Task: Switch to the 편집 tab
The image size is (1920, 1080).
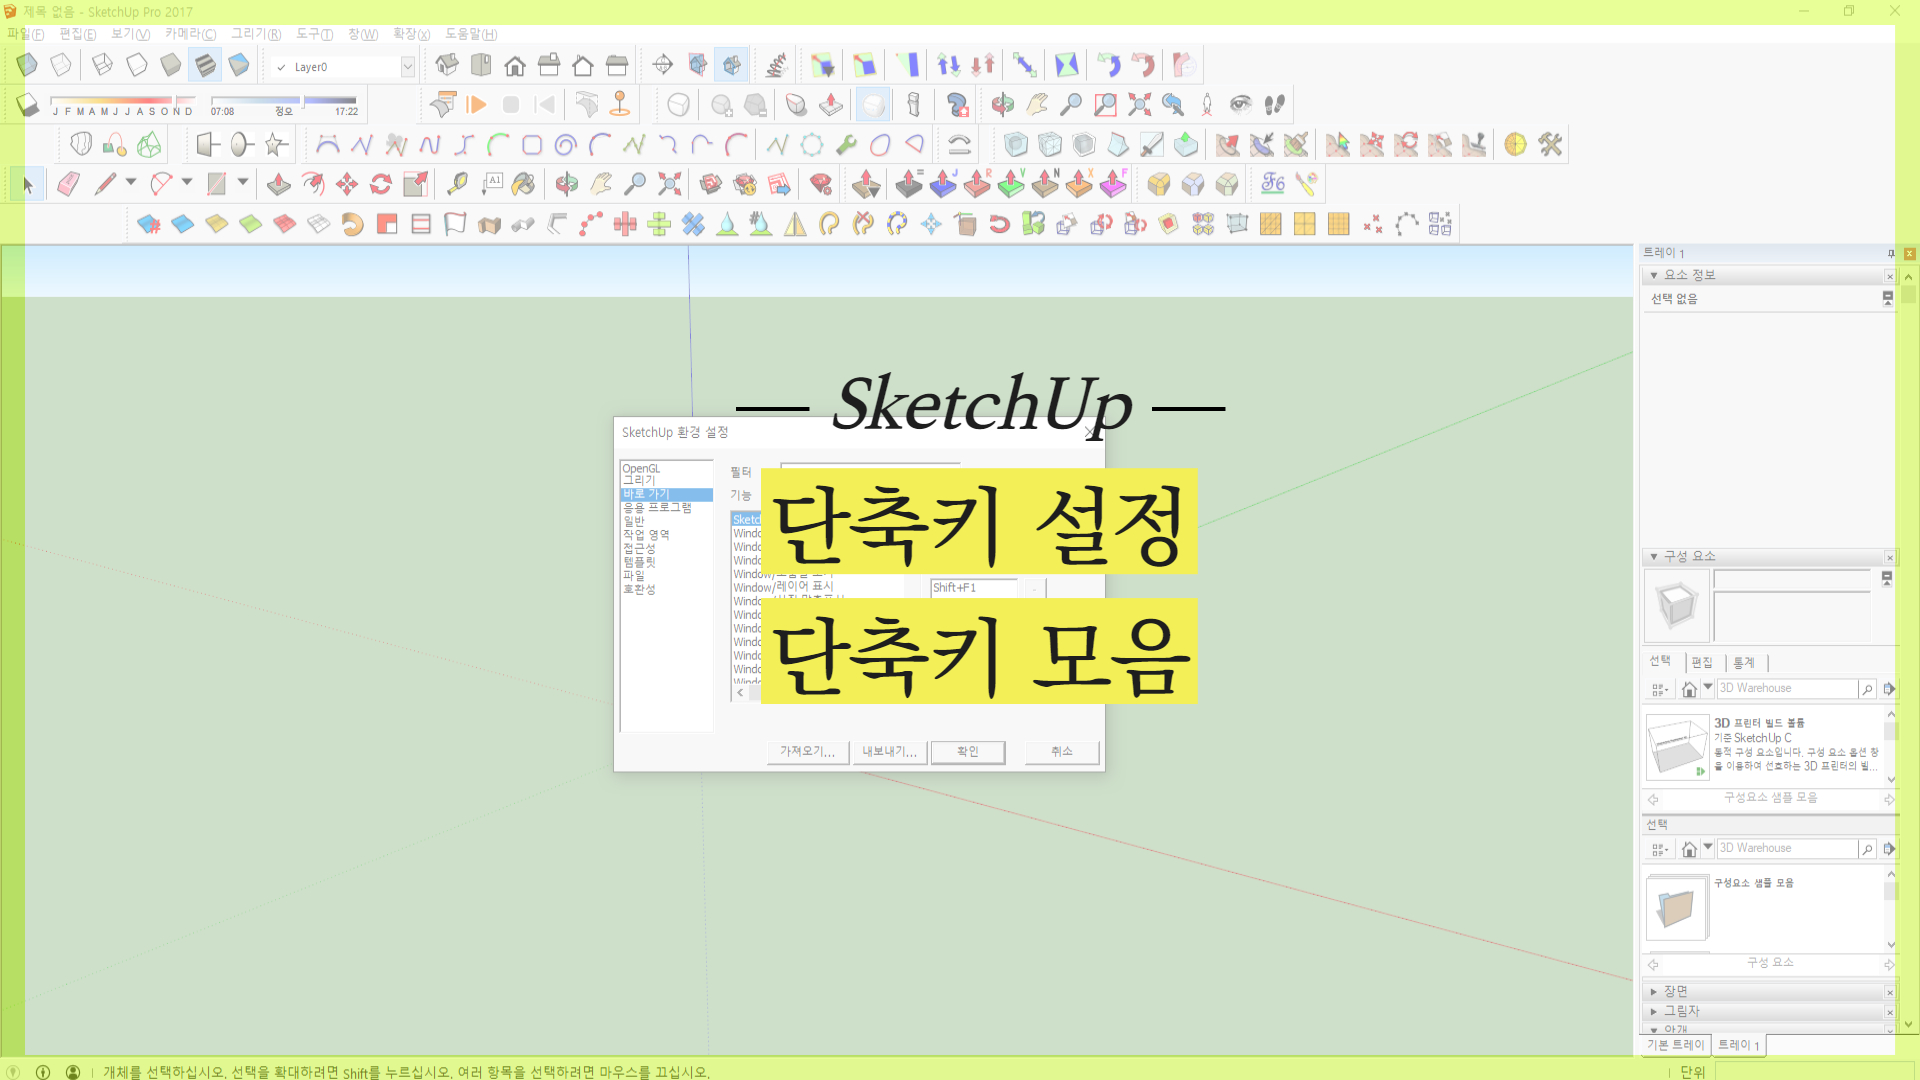Action: pos(1701,662)
